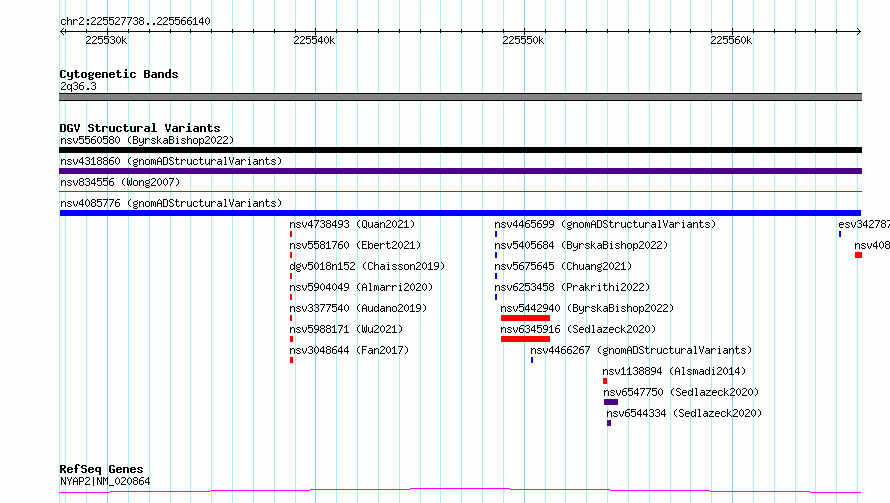Open the nsv3377540 (Audano2019) variant
890x503 pixels.
click(358, 308)
